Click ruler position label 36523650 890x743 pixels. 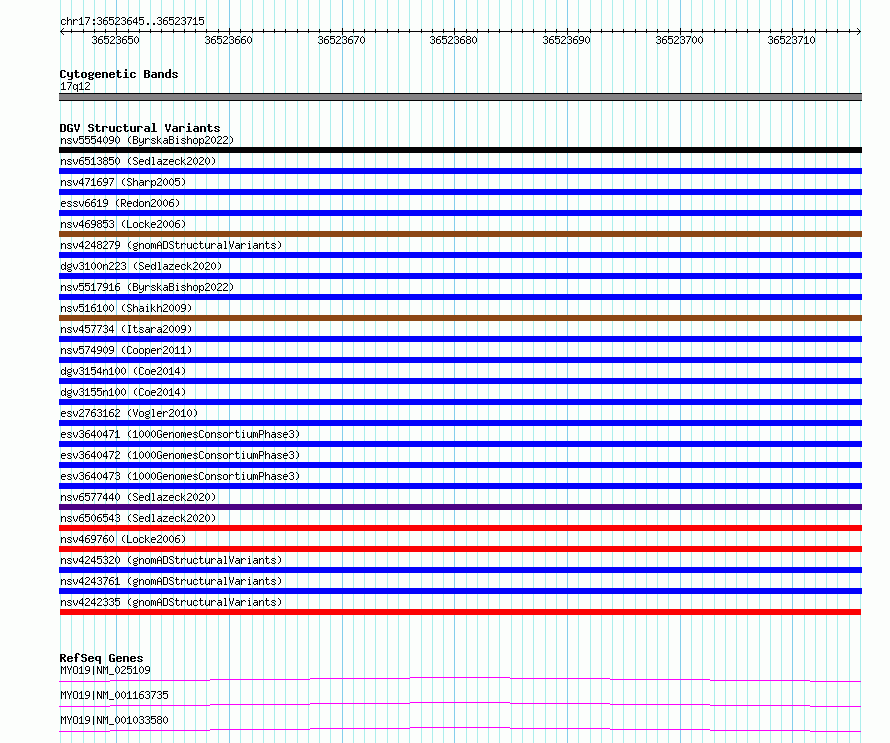[x=115, y=40]
